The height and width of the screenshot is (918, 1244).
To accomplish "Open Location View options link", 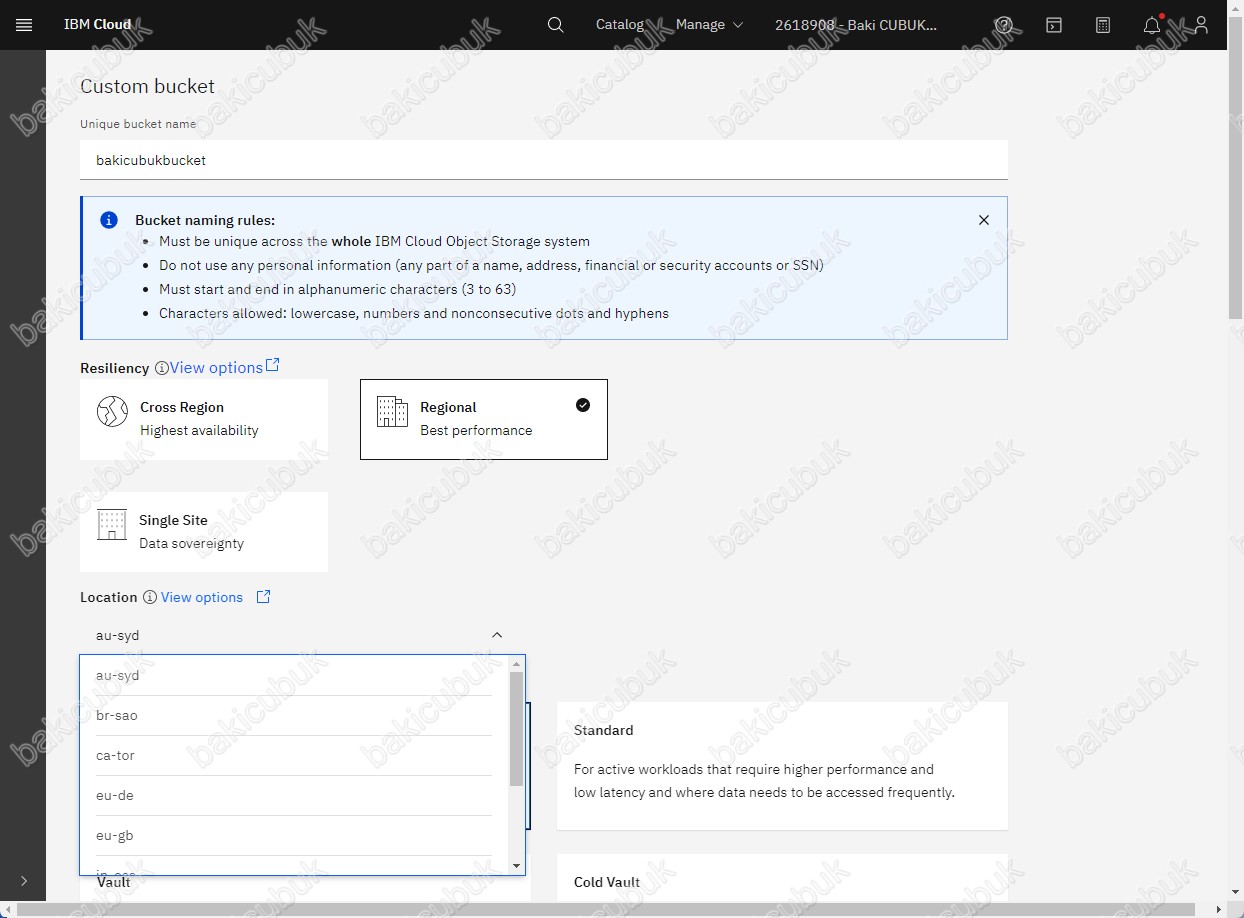I will point(202,597).
